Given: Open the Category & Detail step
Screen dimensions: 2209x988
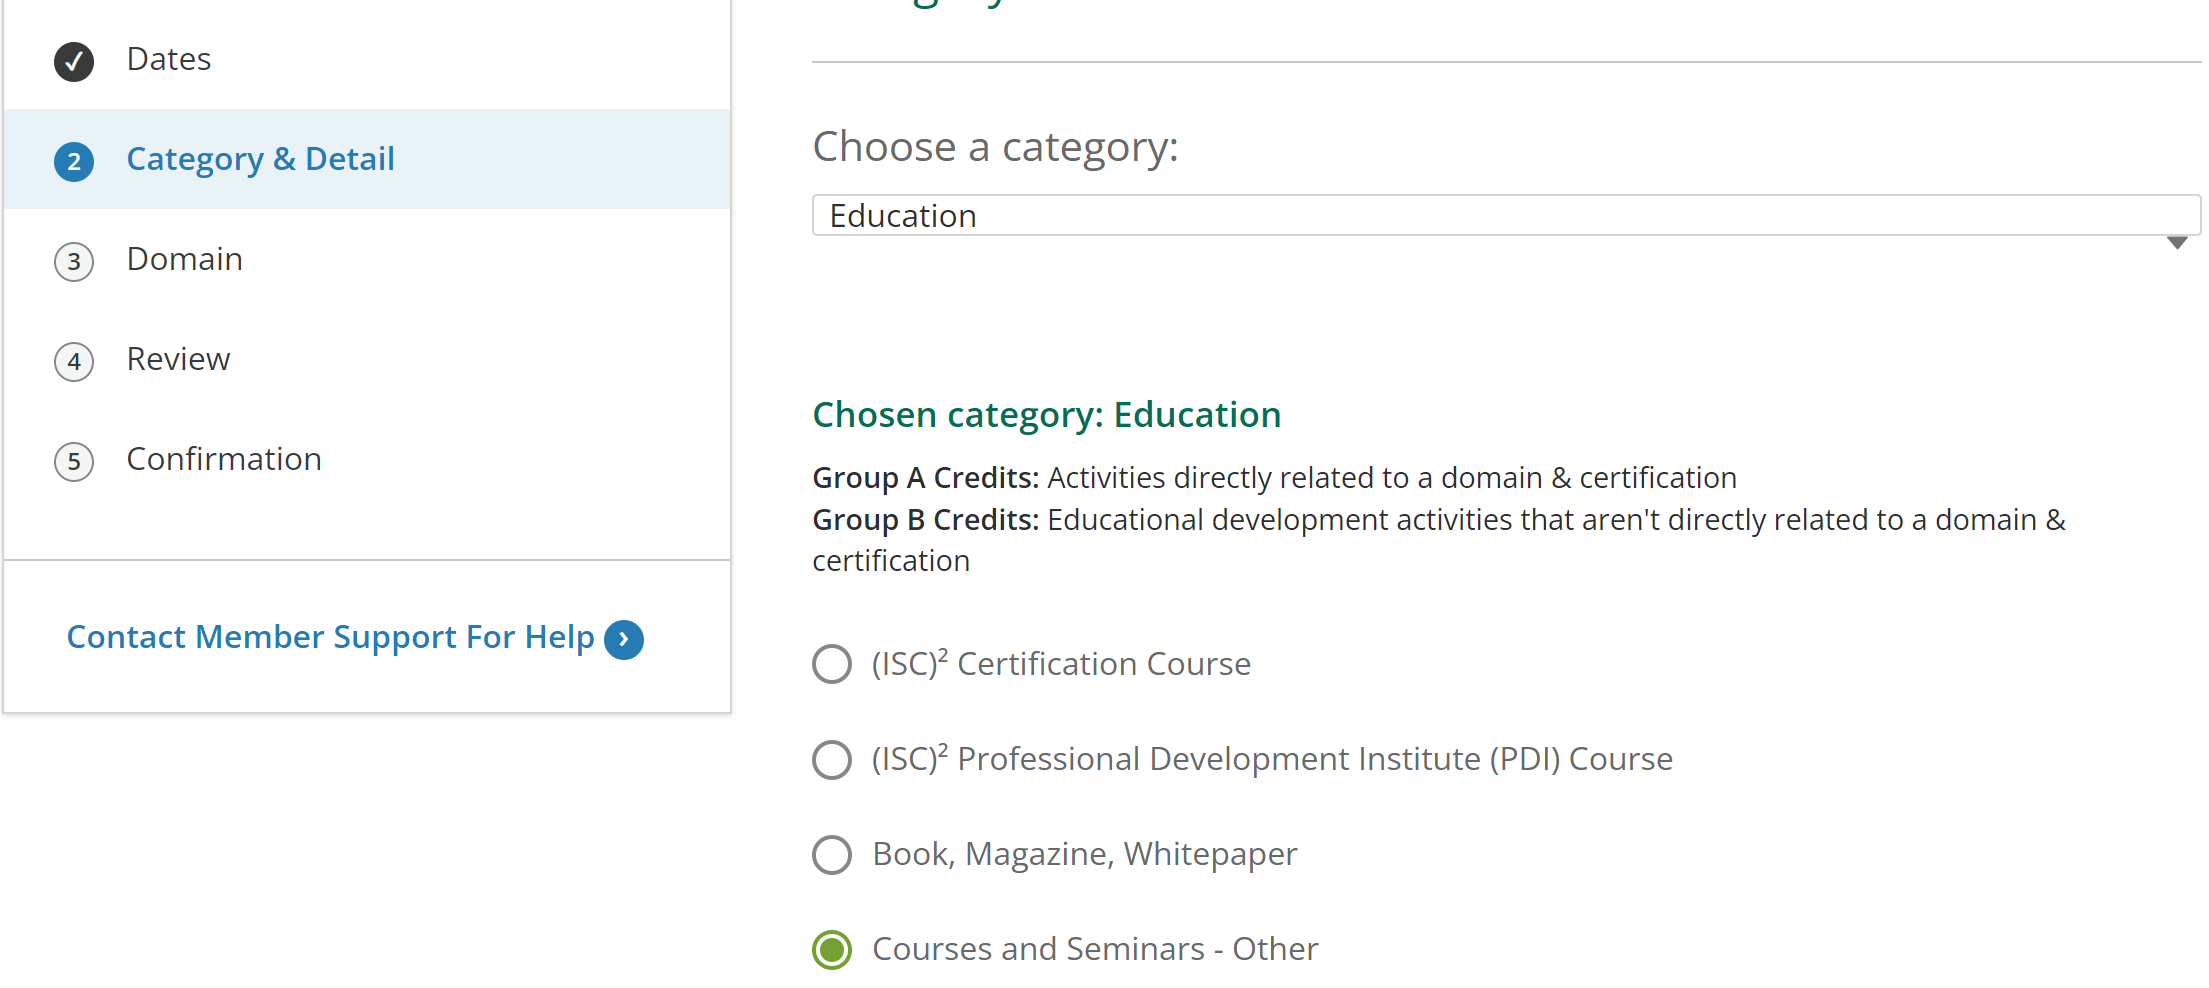Looking at the screenshot, I should pos(261,159).
